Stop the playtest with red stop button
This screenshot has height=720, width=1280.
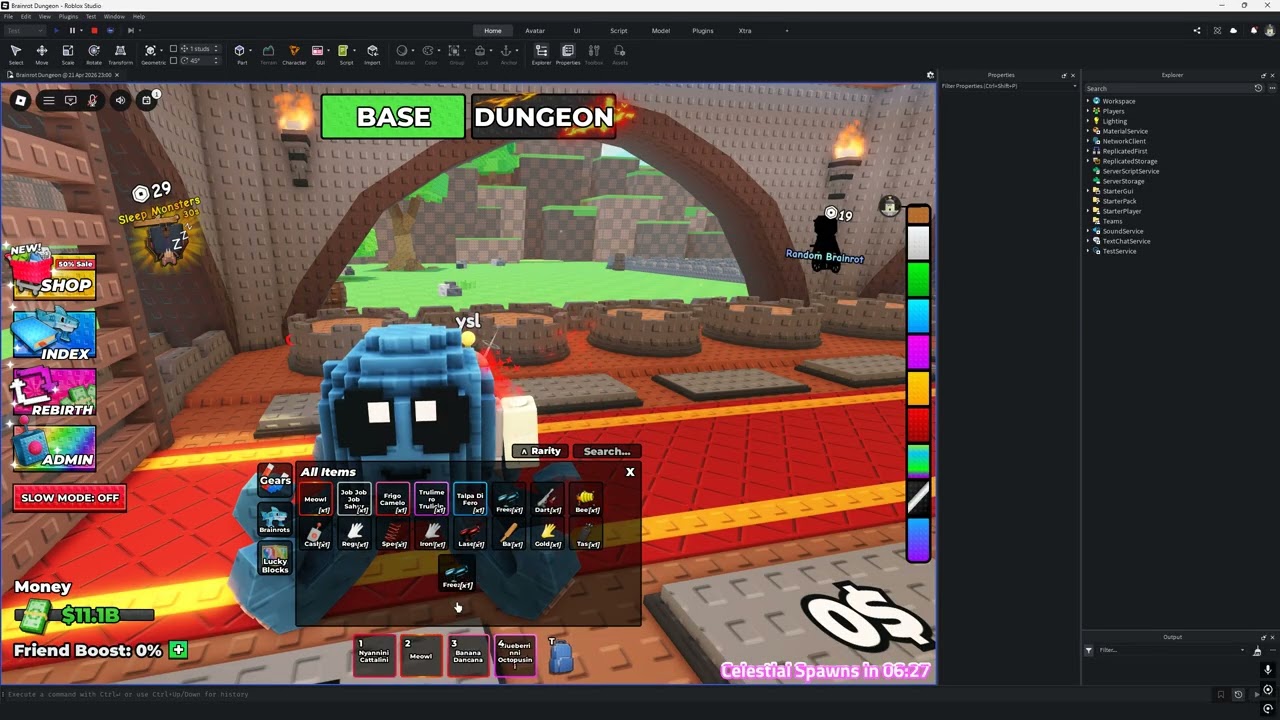point(94,31)
